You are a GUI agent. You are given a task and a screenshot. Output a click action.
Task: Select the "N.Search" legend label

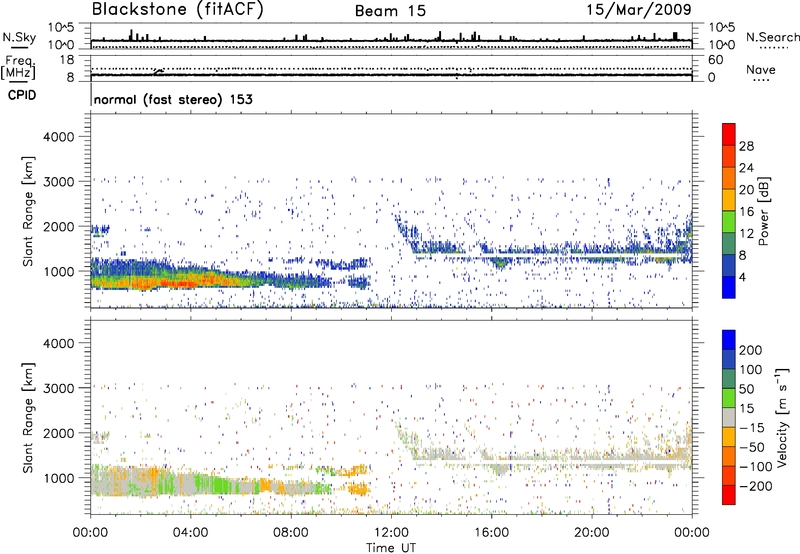[772, 37]
